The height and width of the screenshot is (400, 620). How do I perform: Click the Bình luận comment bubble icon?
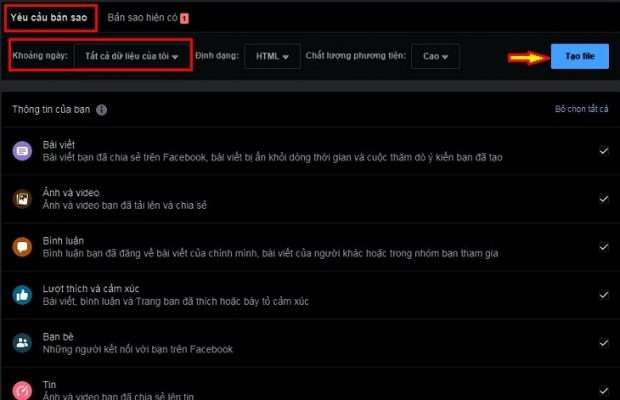22,247
